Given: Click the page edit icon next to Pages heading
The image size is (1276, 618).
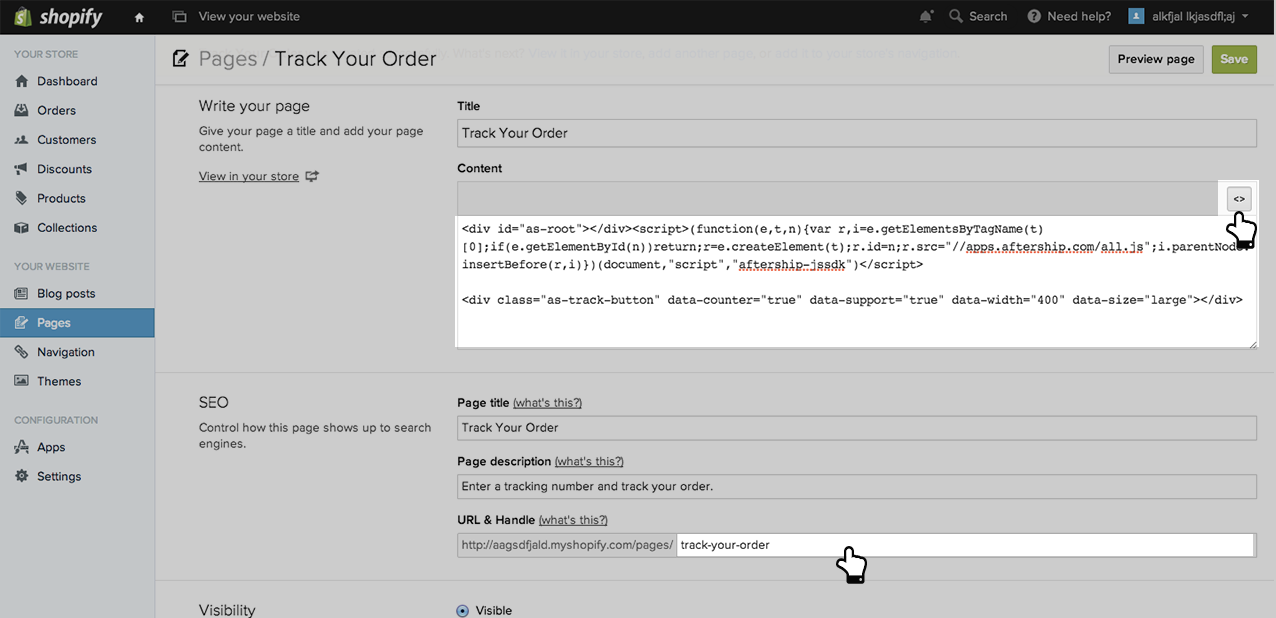Looking at the screenshot, I should pos(181,59).
